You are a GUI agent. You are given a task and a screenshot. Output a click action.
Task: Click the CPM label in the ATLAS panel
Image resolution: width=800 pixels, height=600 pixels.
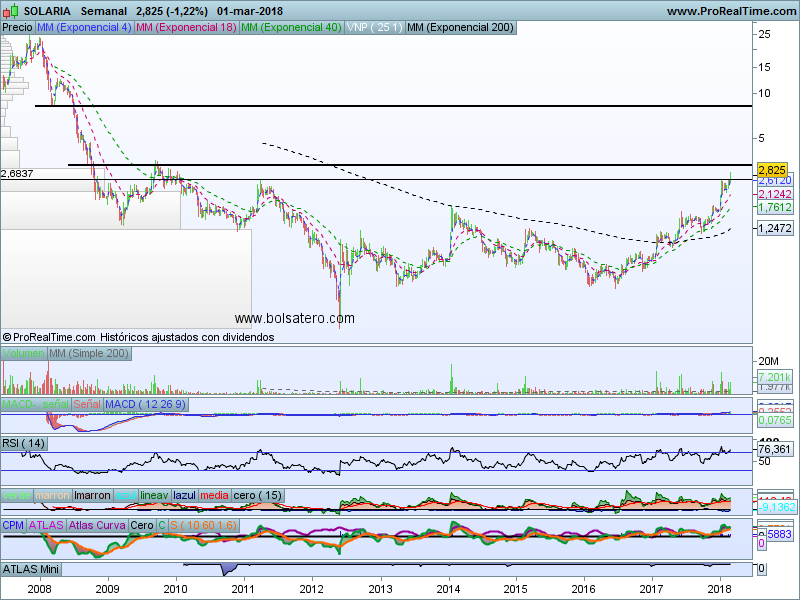tap(13, 525)
